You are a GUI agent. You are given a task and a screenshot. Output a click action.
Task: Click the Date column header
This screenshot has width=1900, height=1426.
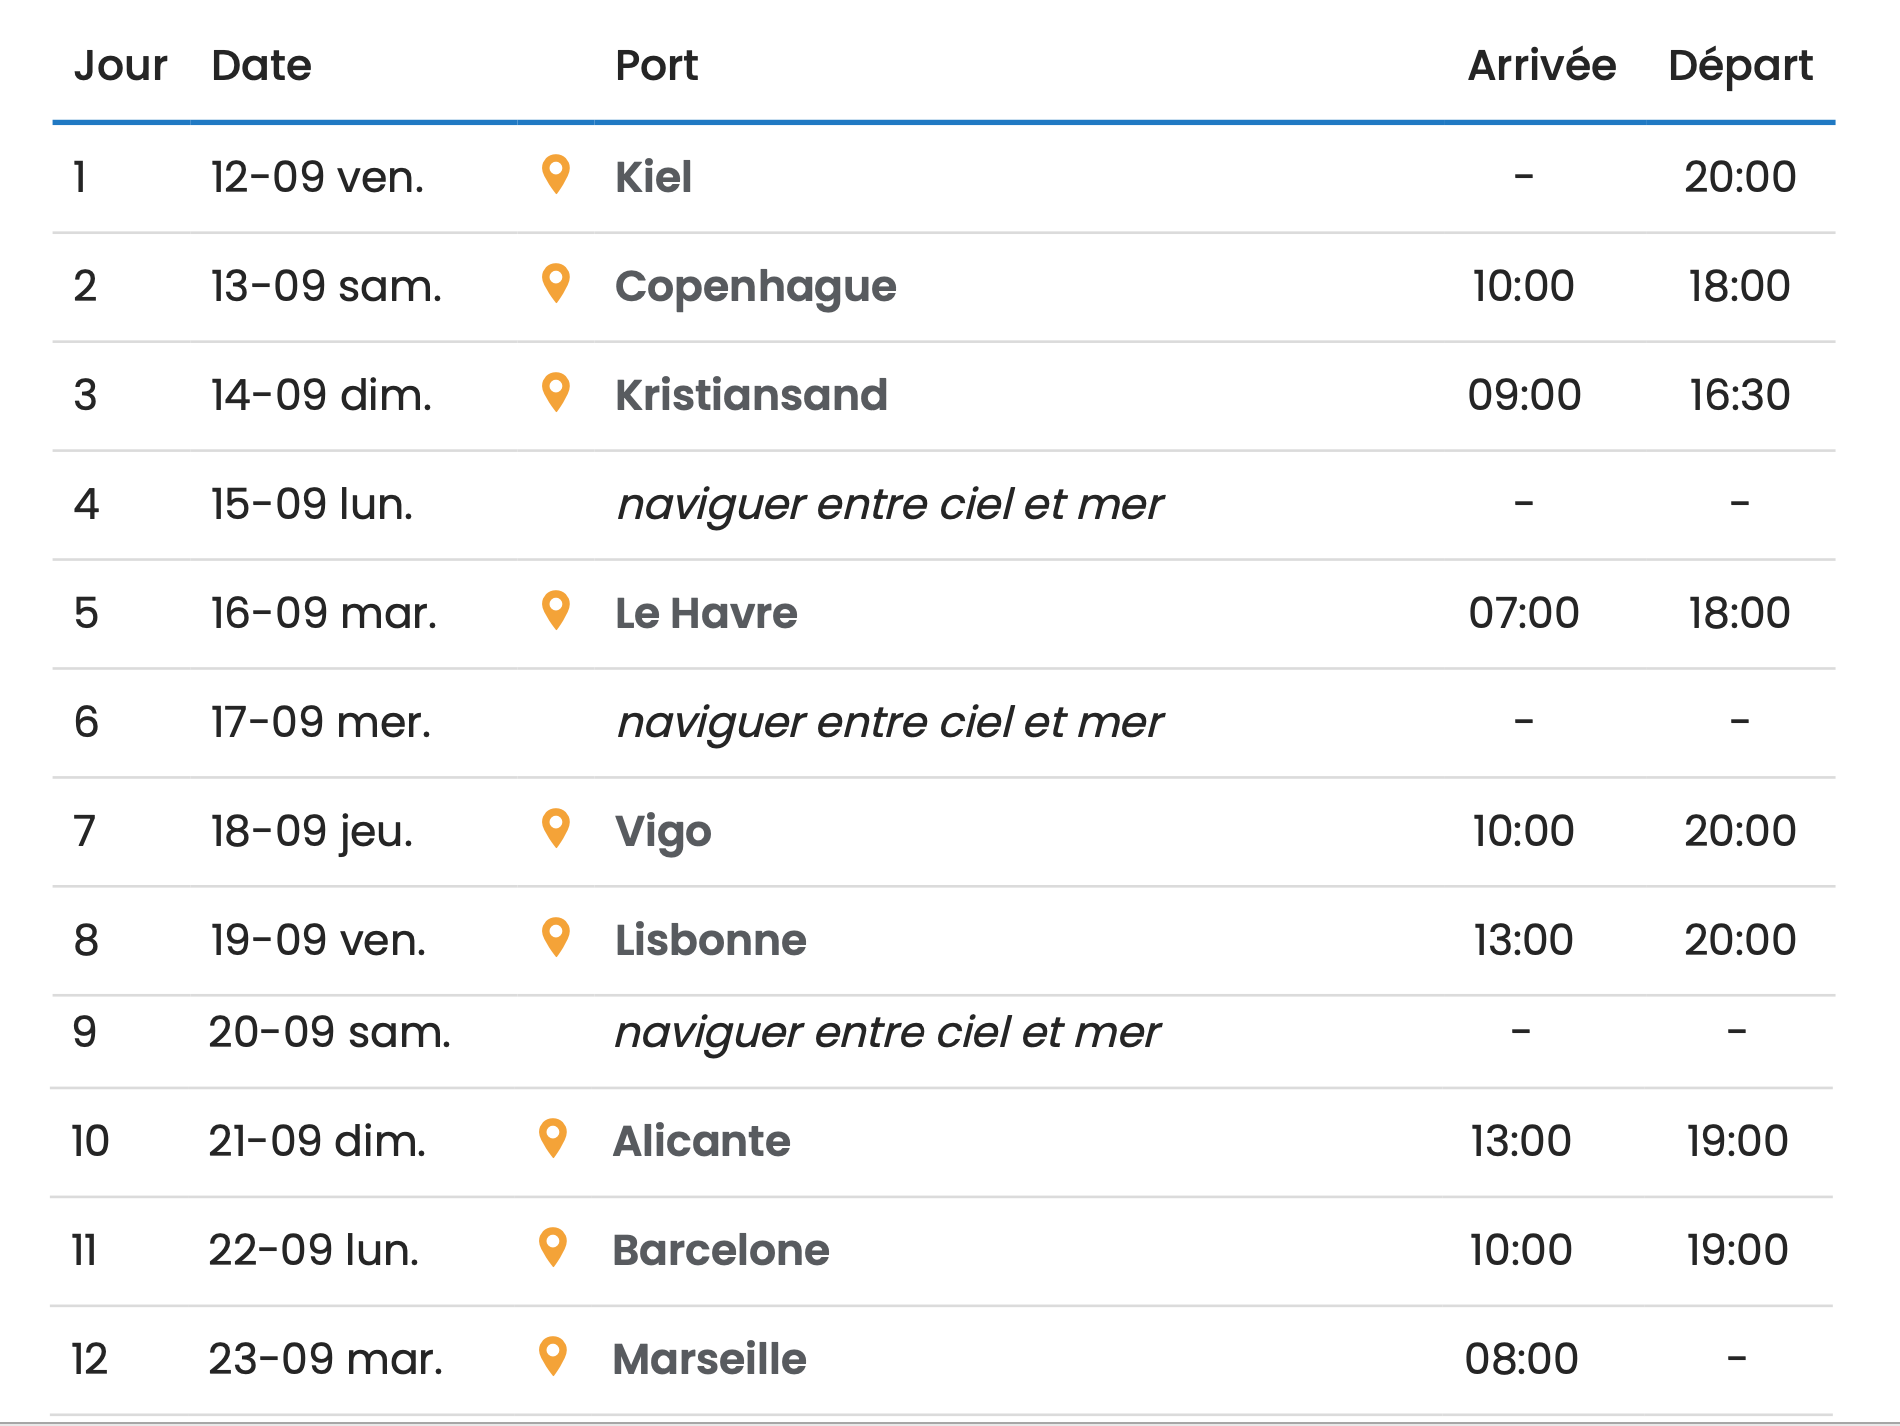point(261,65)
